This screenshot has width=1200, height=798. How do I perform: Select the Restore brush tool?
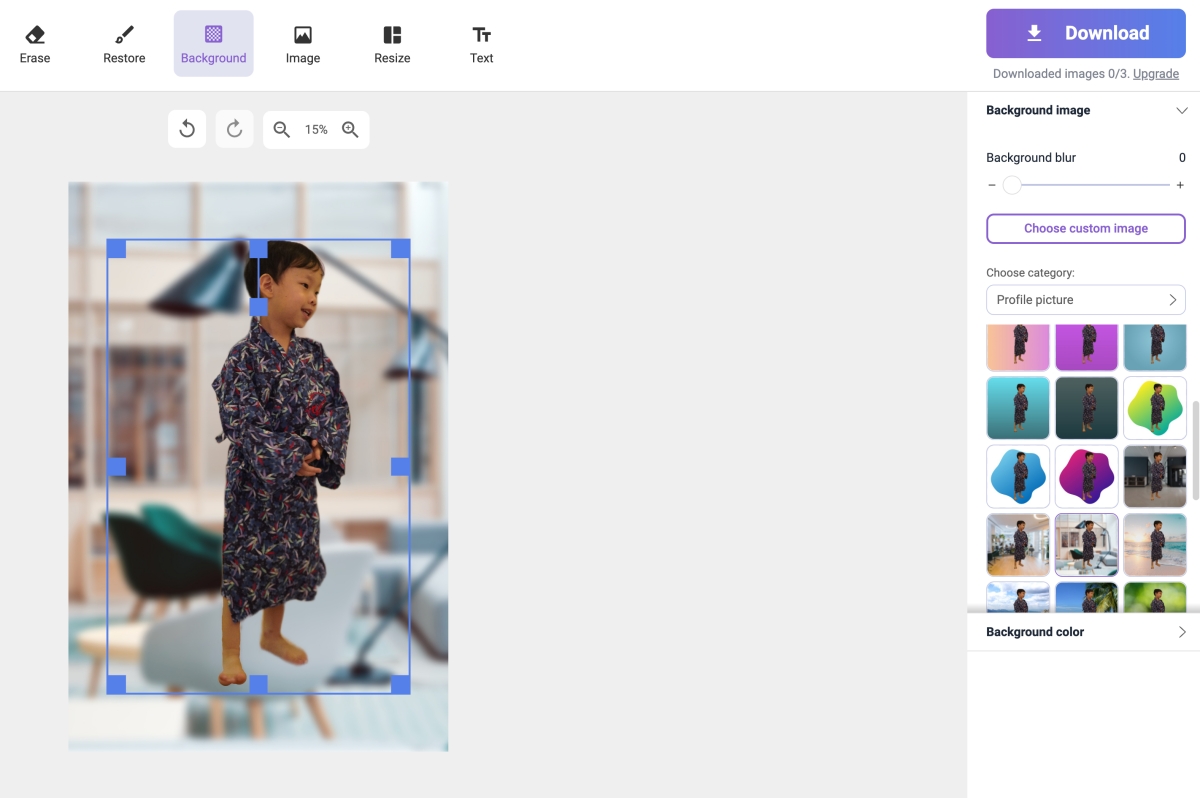point(124,44)
